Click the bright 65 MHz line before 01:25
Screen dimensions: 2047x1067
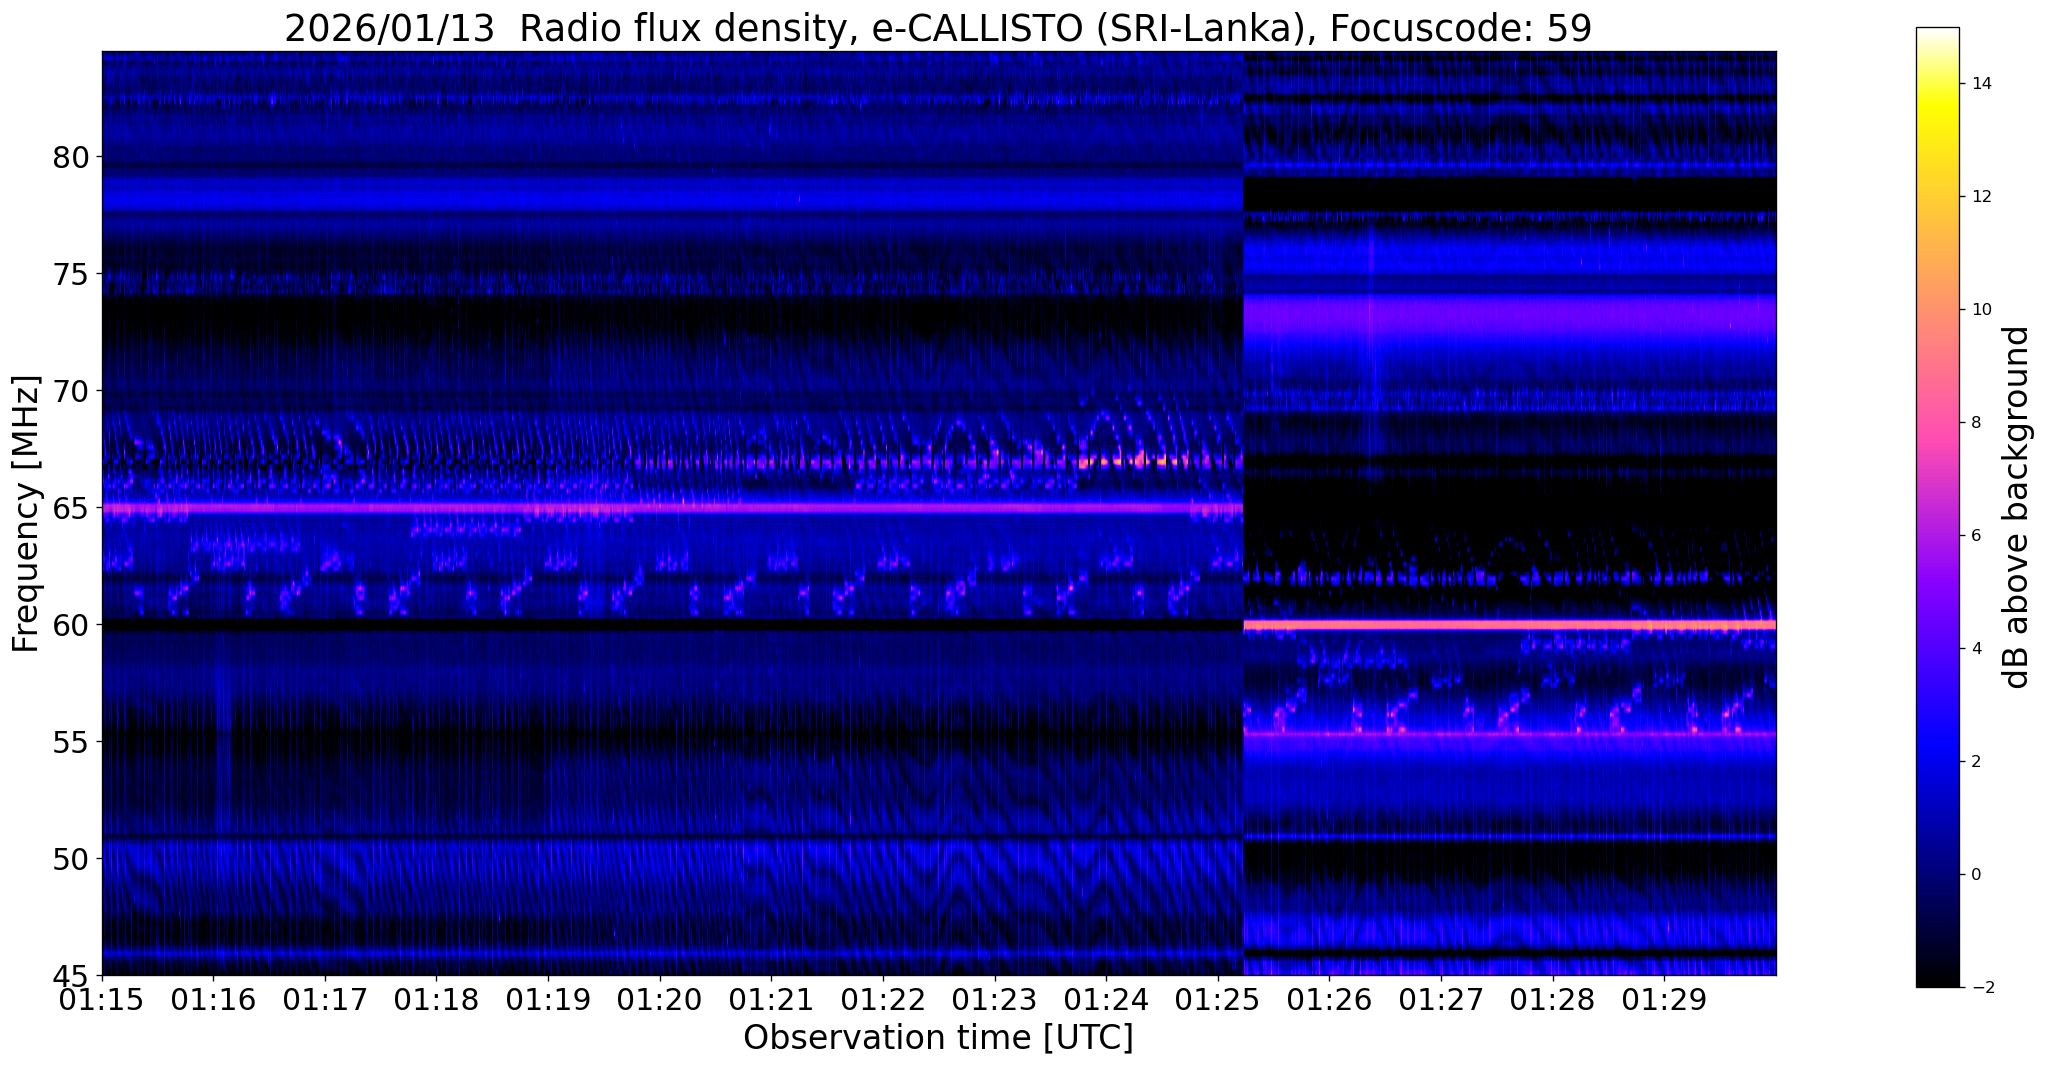pyautogui.click(x=672, y=508)
